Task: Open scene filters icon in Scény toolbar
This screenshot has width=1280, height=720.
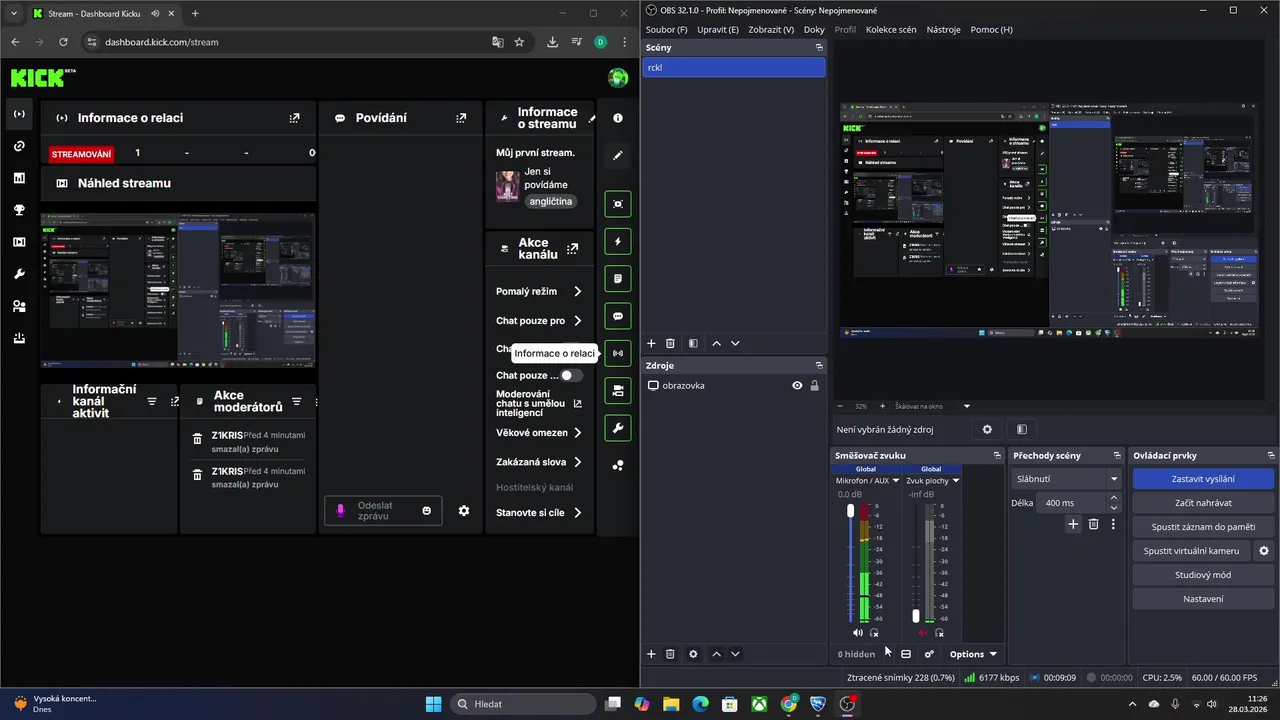Action: (x=693, y=343)
